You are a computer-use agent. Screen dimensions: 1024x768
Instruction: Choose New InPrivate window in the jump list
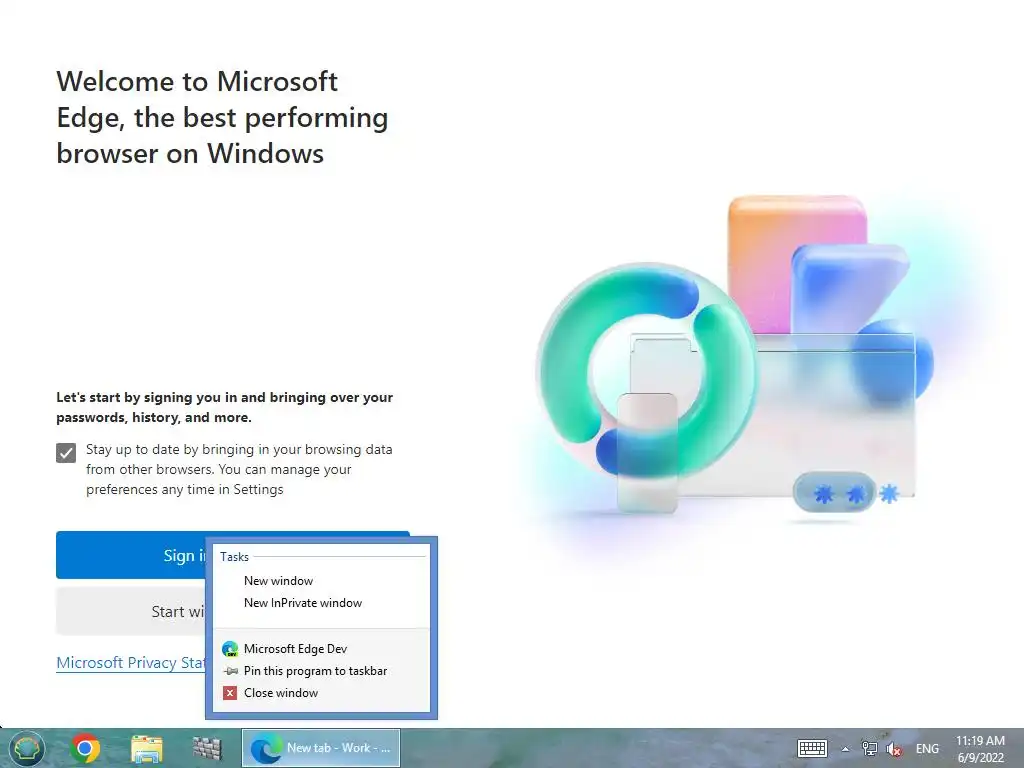tap(321, 603)
